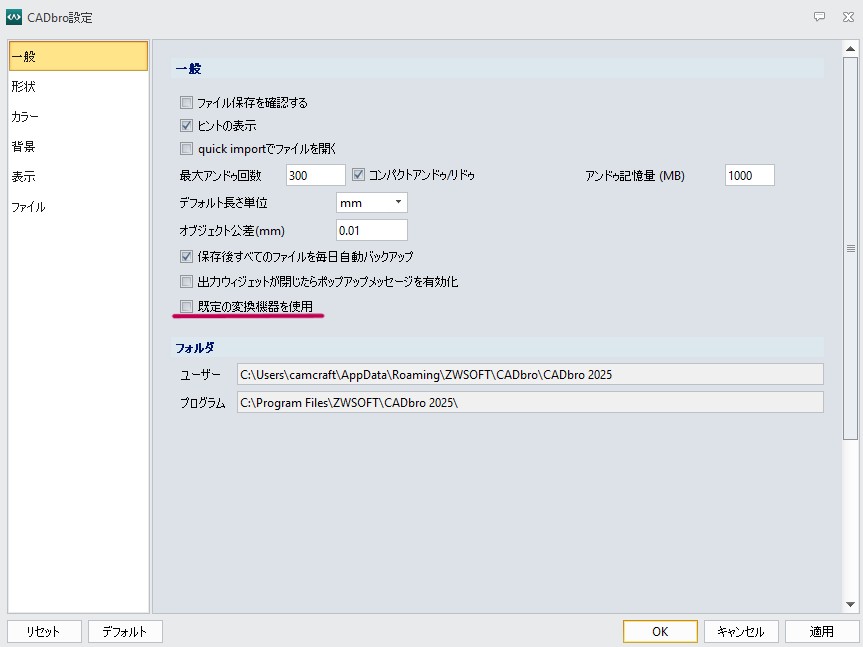This screenshot has height=647, width=863.
Task: Open the 背景 settings category
Action: click(x=78, y=146)
